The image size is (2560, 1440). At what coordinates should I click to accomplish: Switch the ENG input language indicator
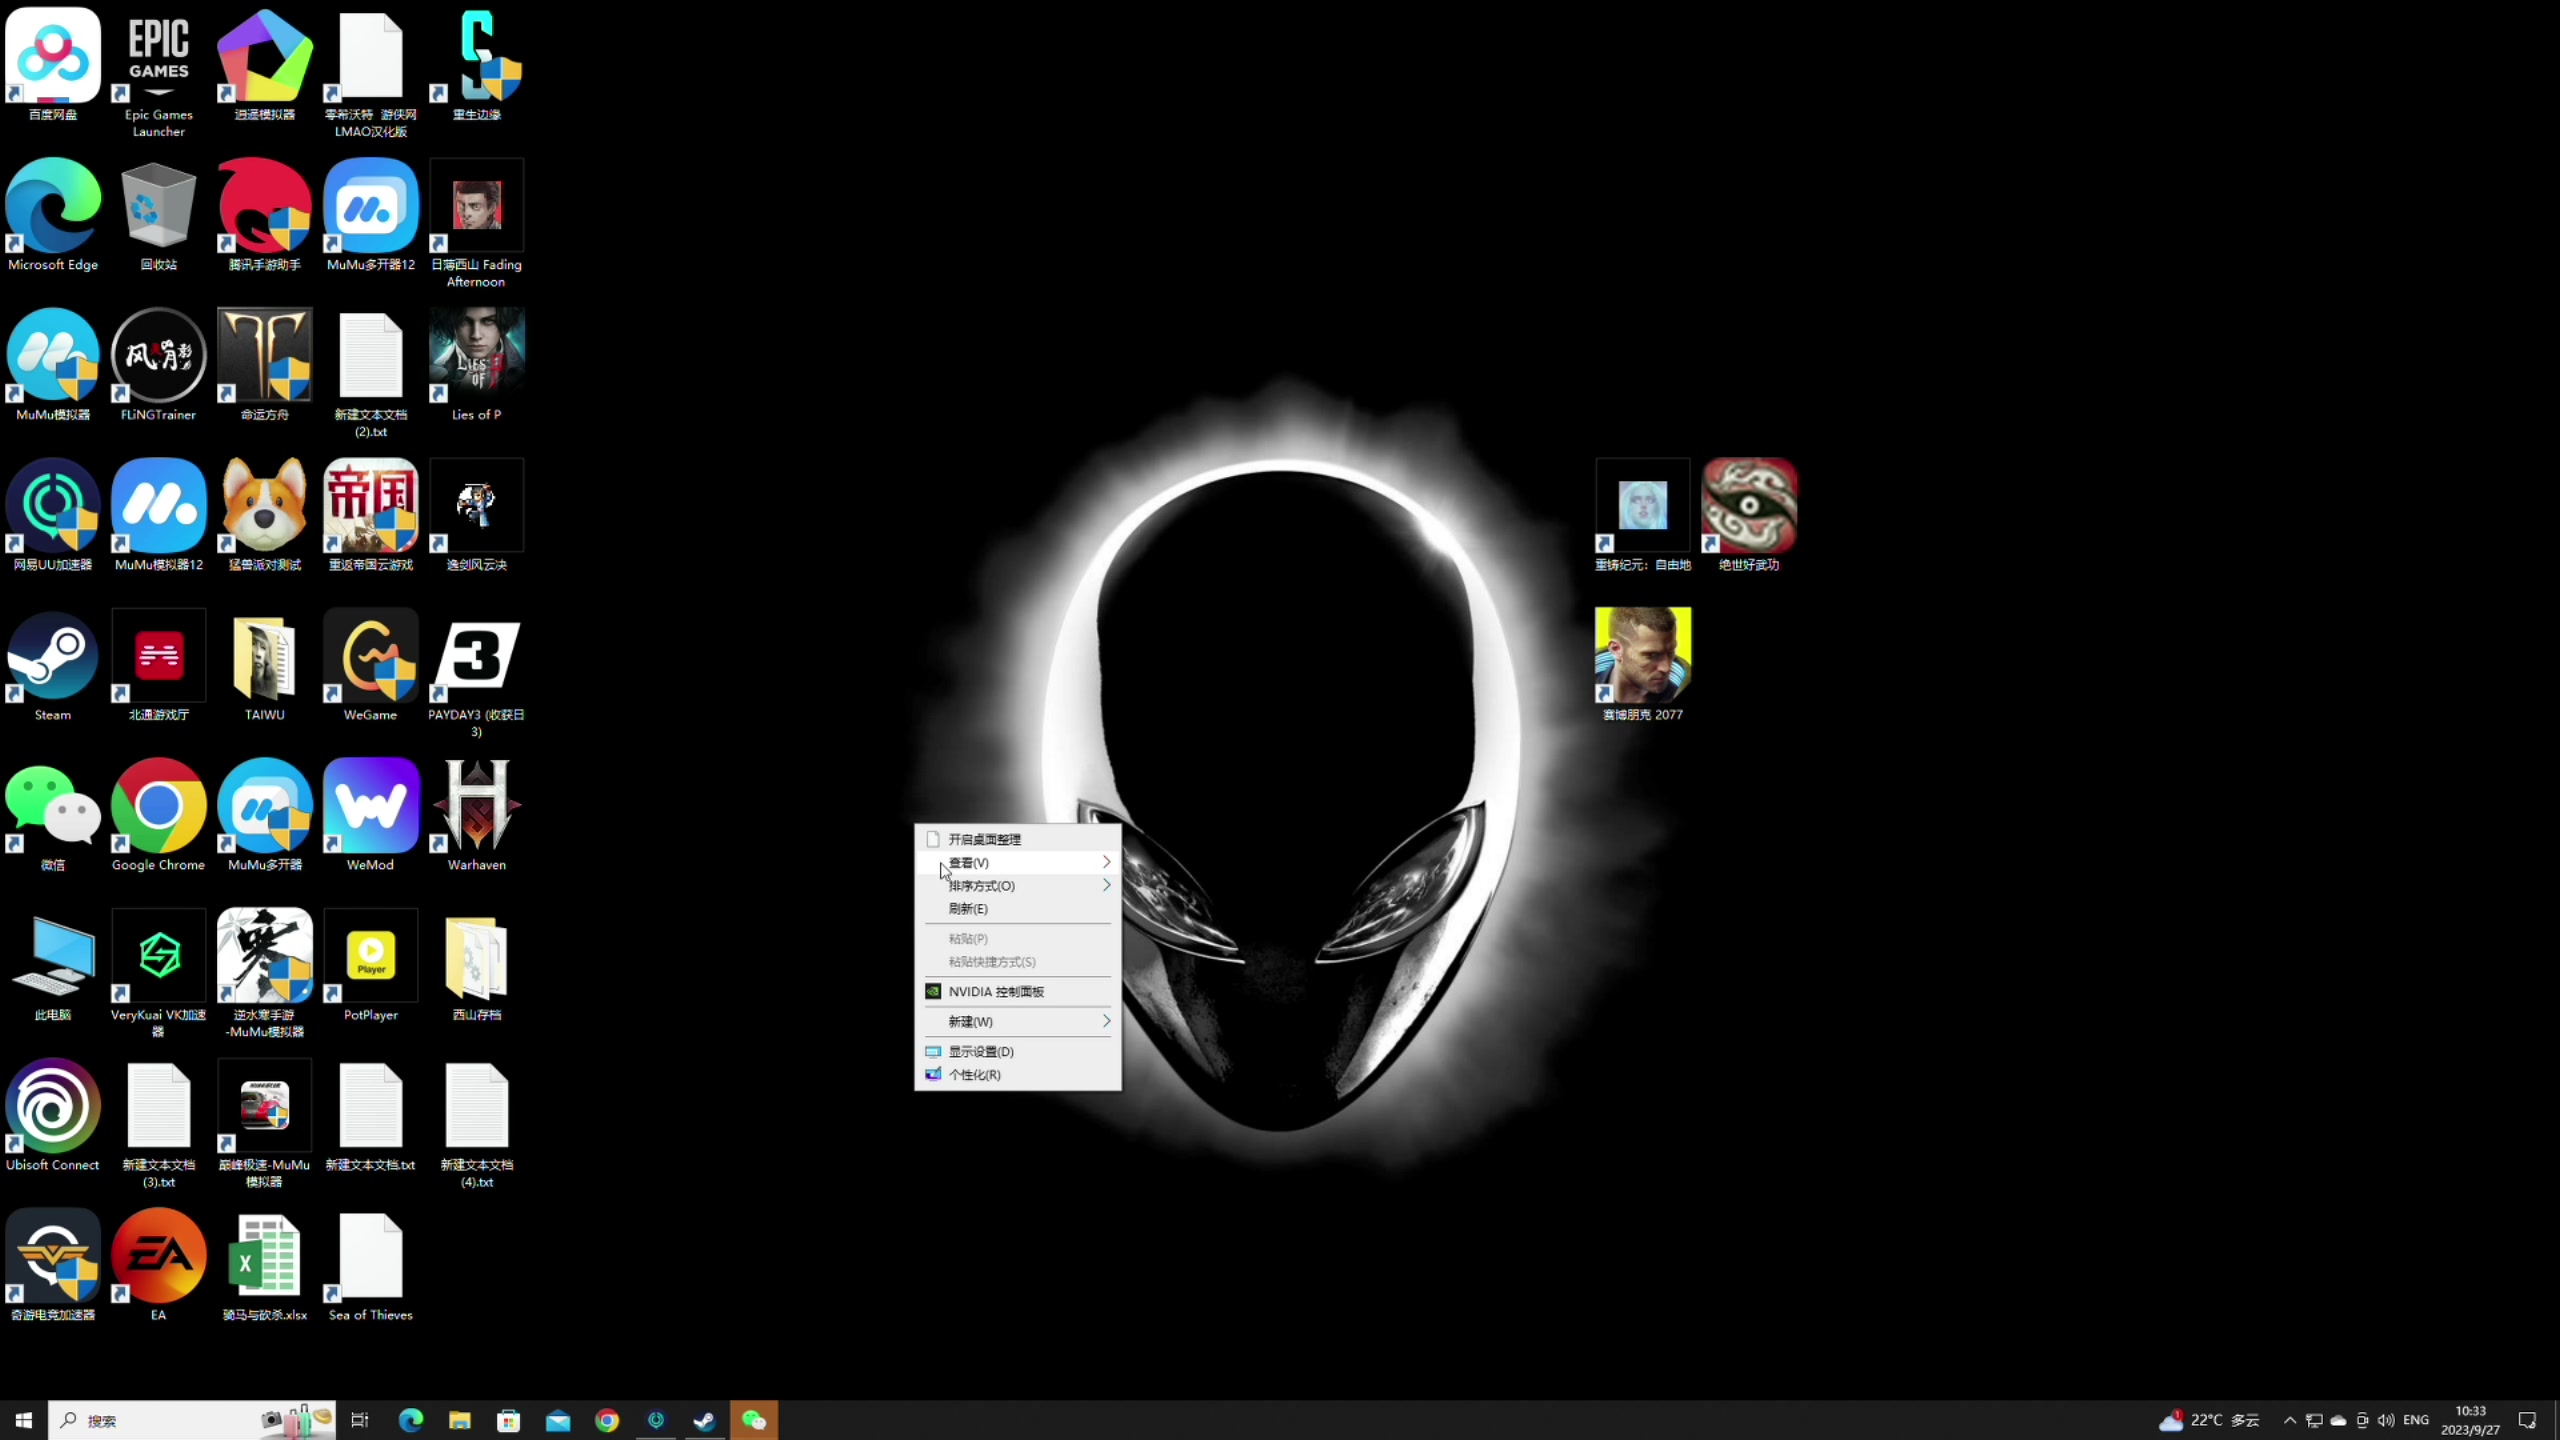pos(2416,1420)
